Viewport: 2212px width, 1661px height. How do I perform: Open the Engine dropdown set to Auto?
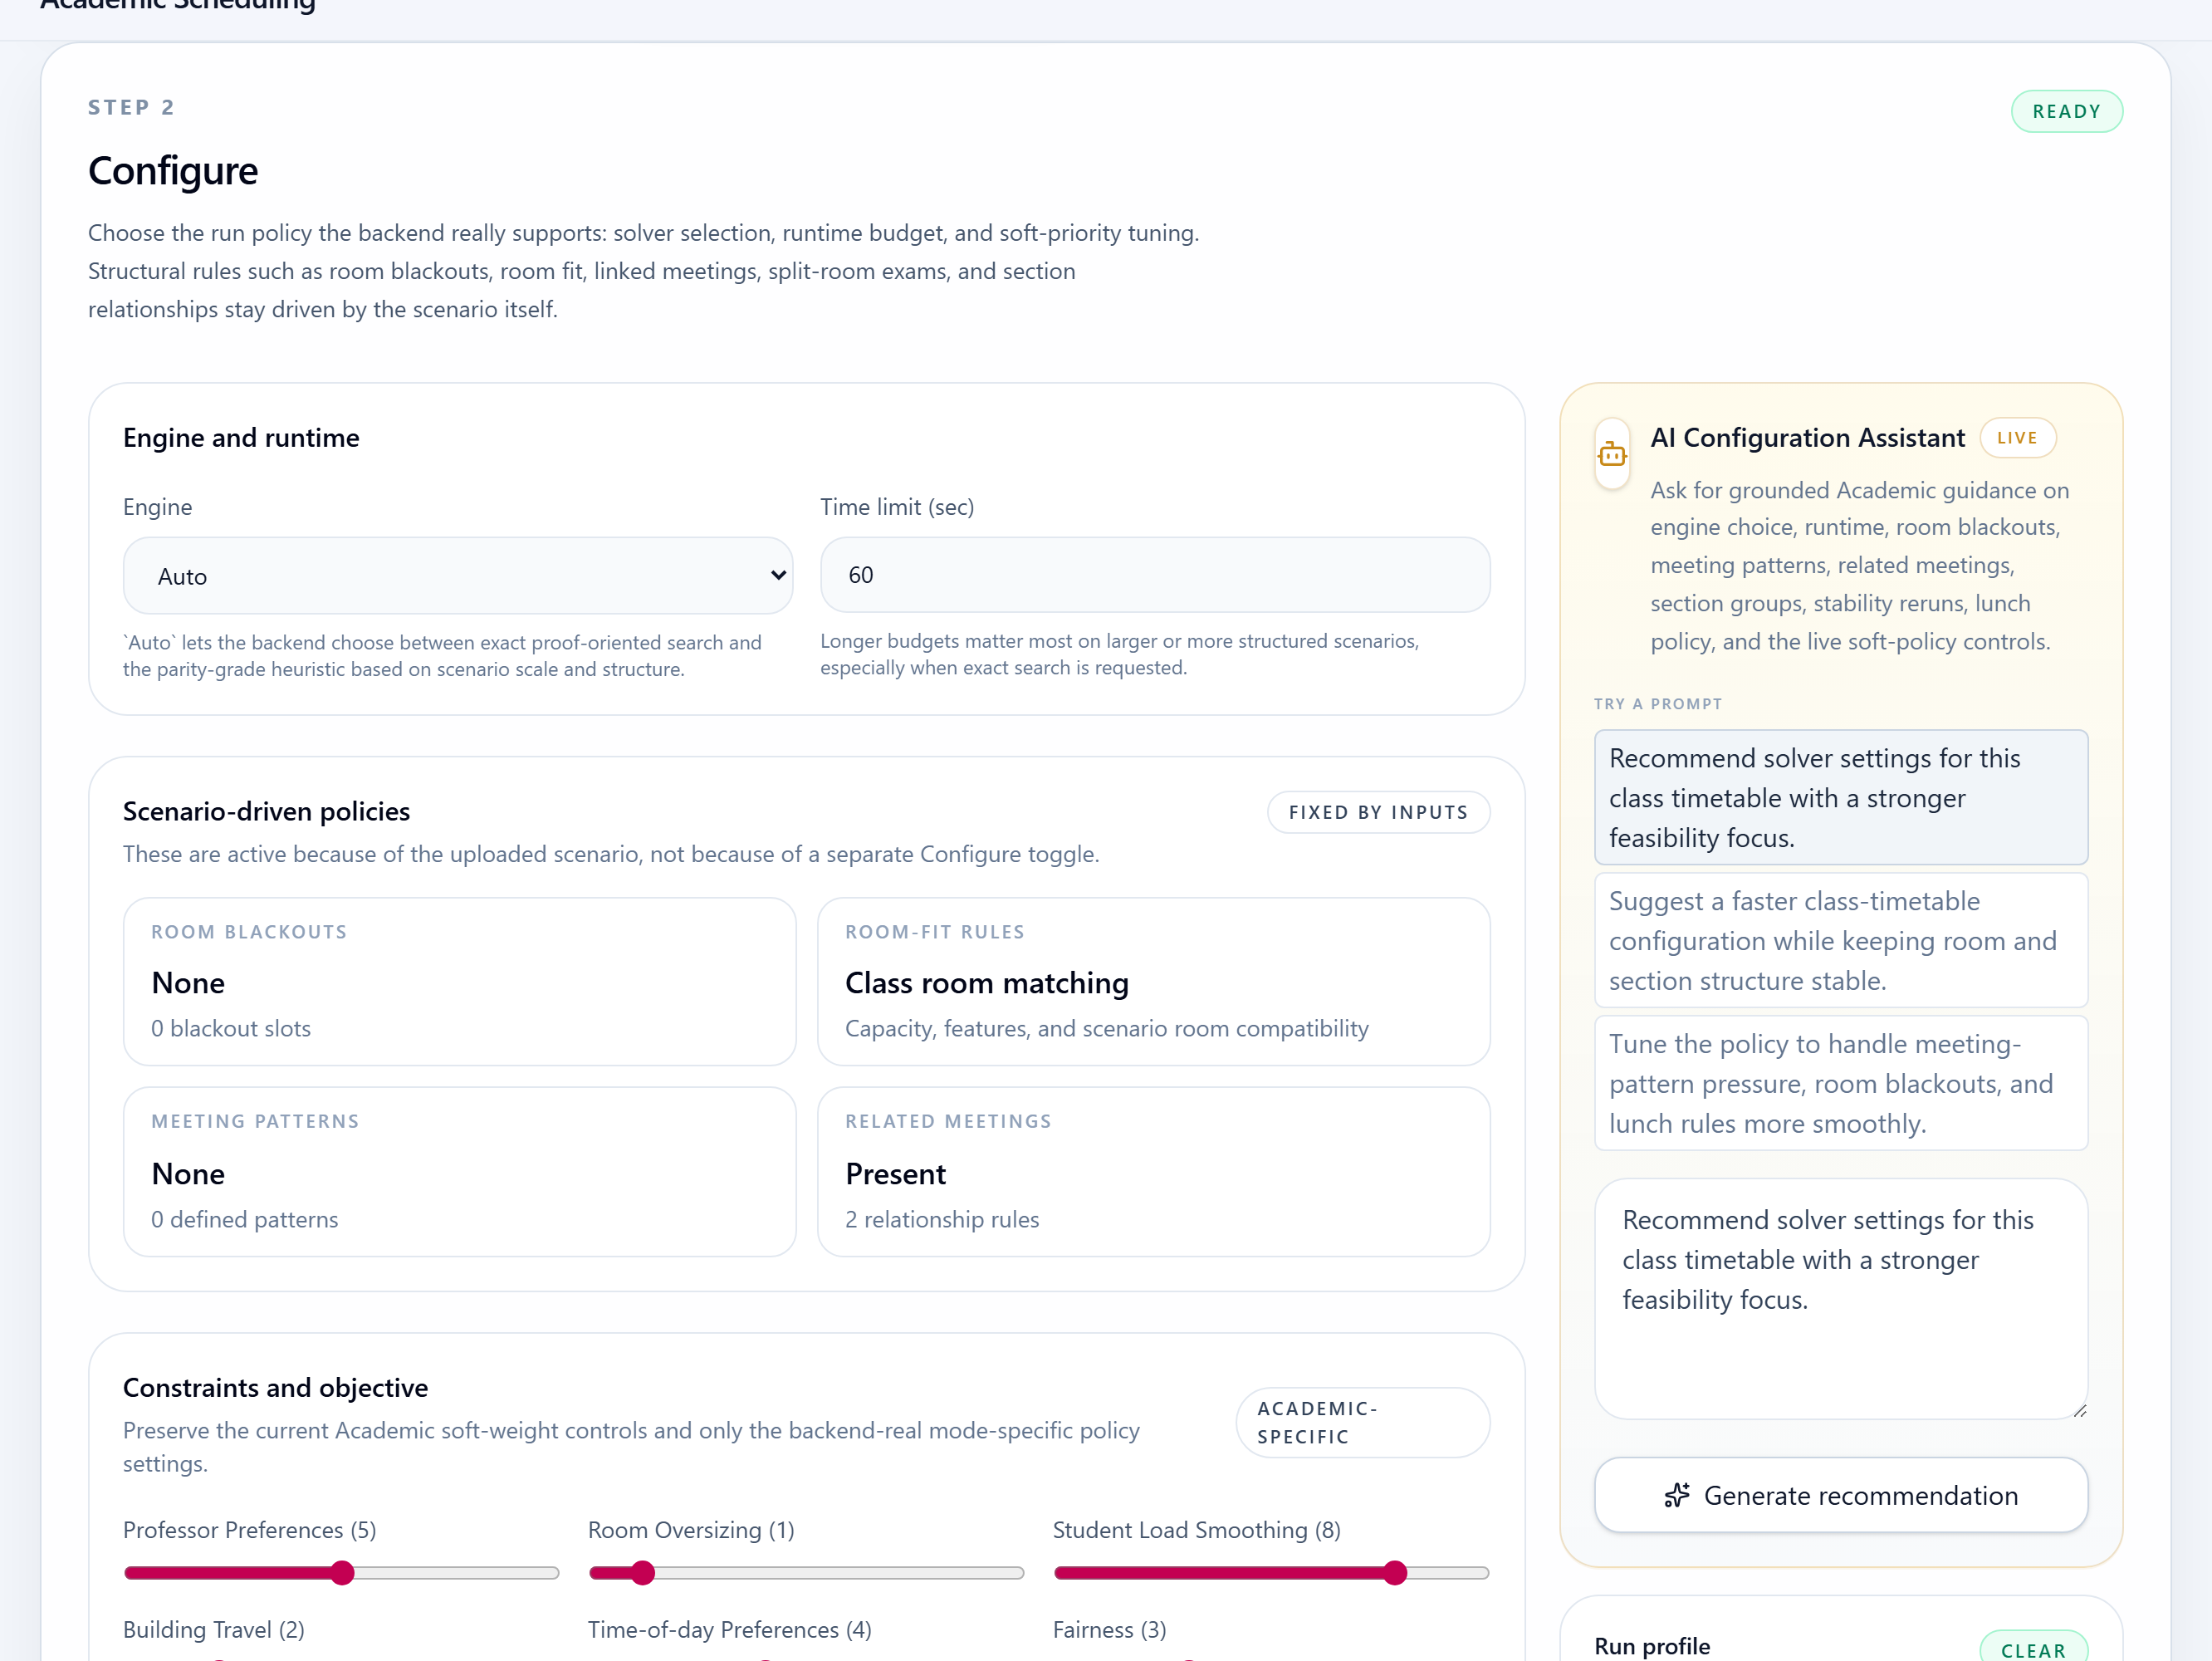pyautogui.click(x=458, y=576)
